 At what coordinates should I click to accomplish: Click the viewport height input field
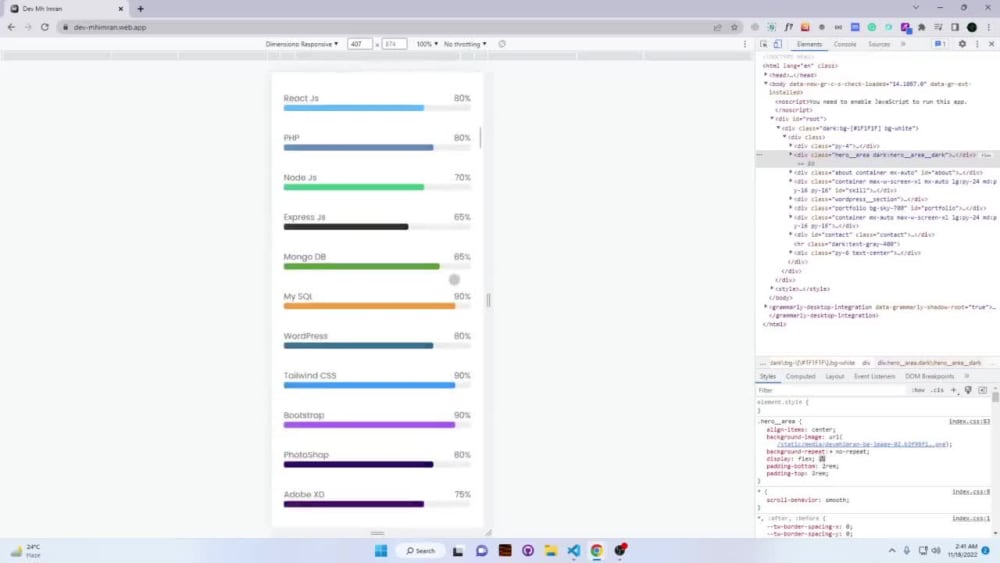(x=394, y=44)
